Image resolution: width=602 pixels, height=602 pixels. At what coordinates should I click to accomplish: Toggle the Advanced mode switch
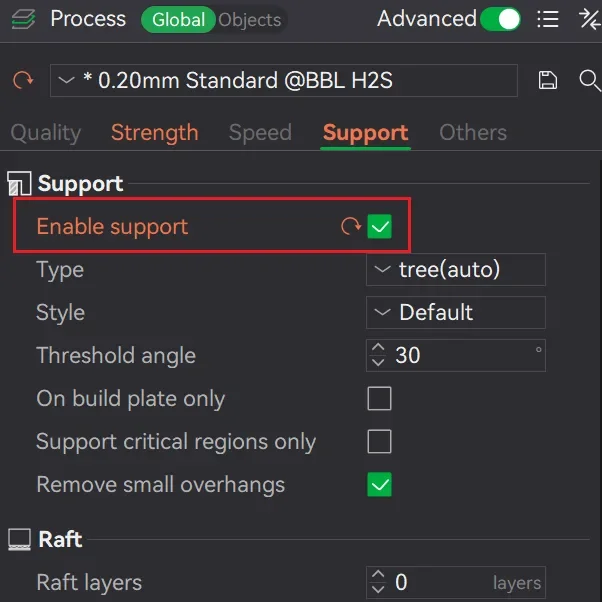[501, 19]
